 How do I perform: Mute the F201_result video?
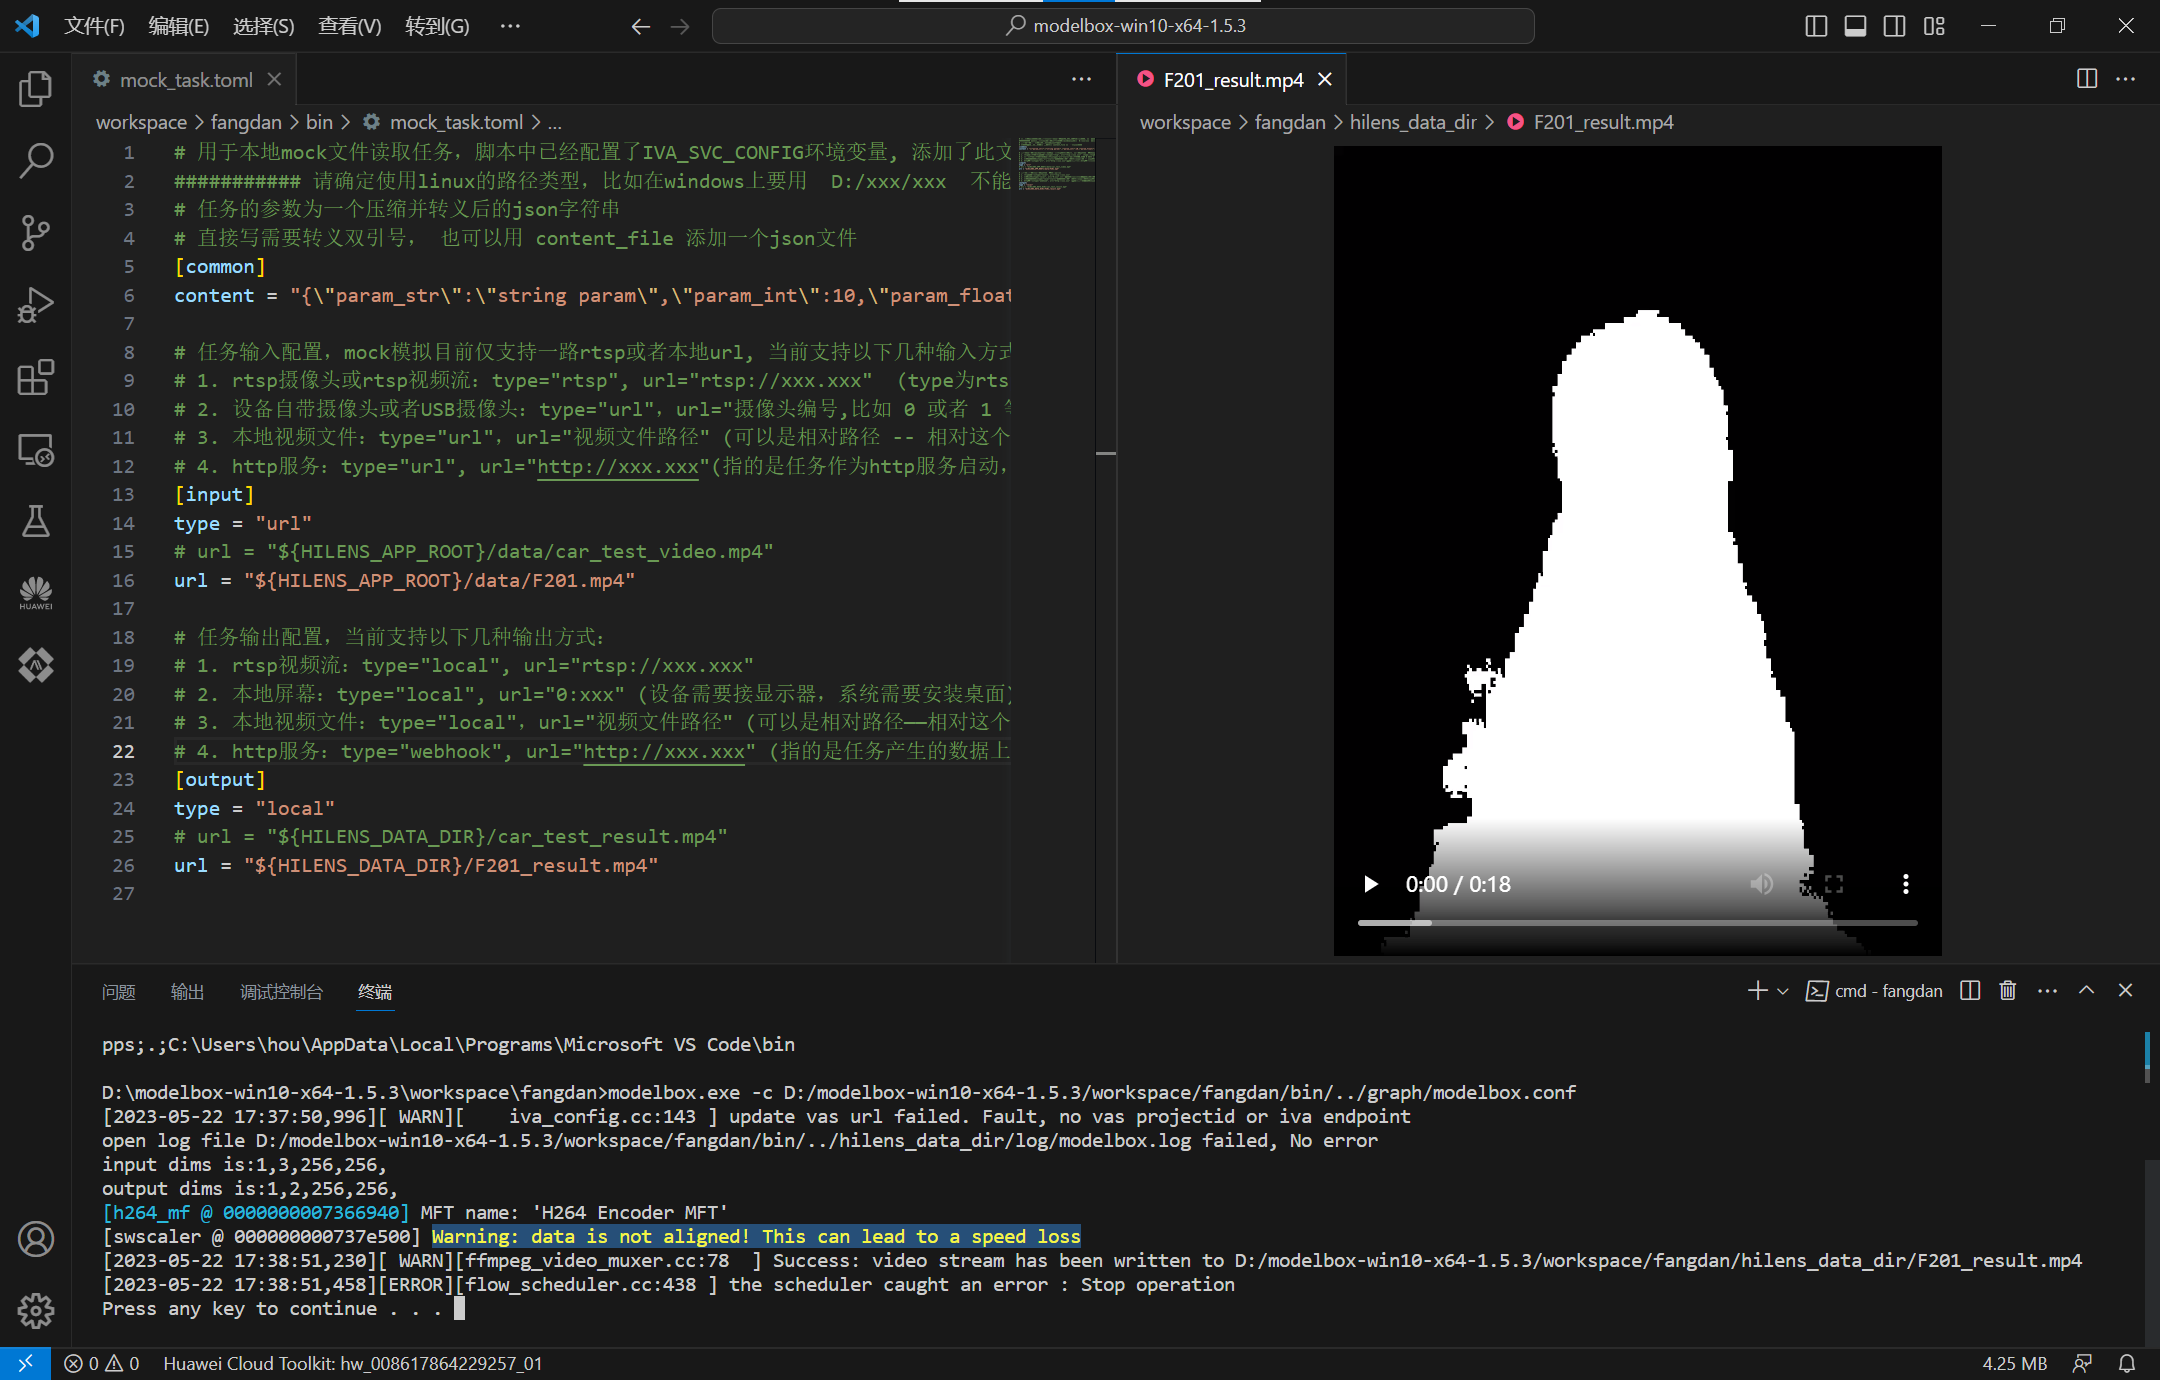point(1761,884)
